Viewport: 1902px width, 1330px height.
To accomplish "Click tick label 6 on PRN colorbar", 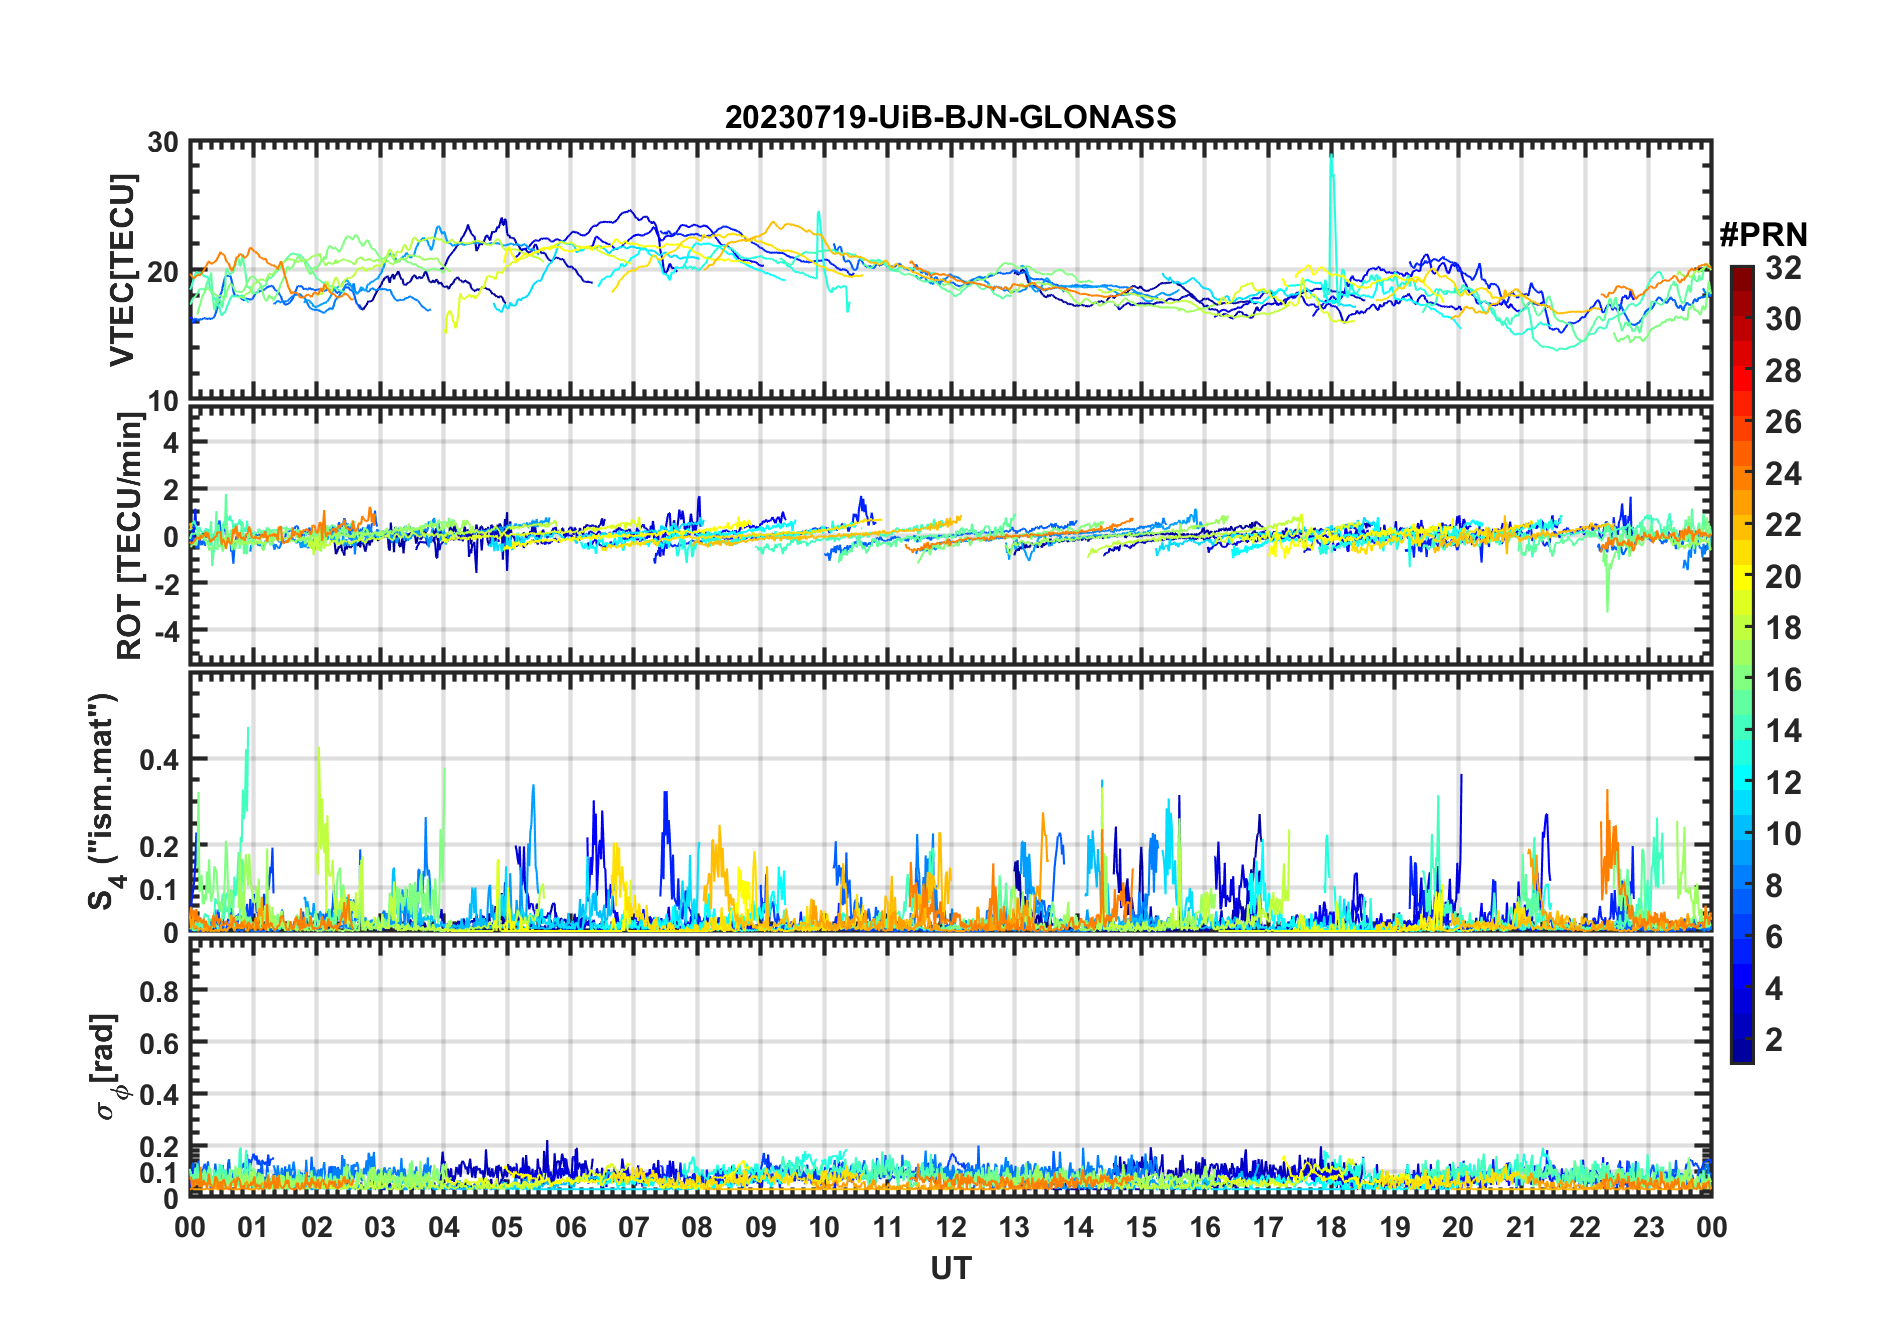I will 1774,937.
